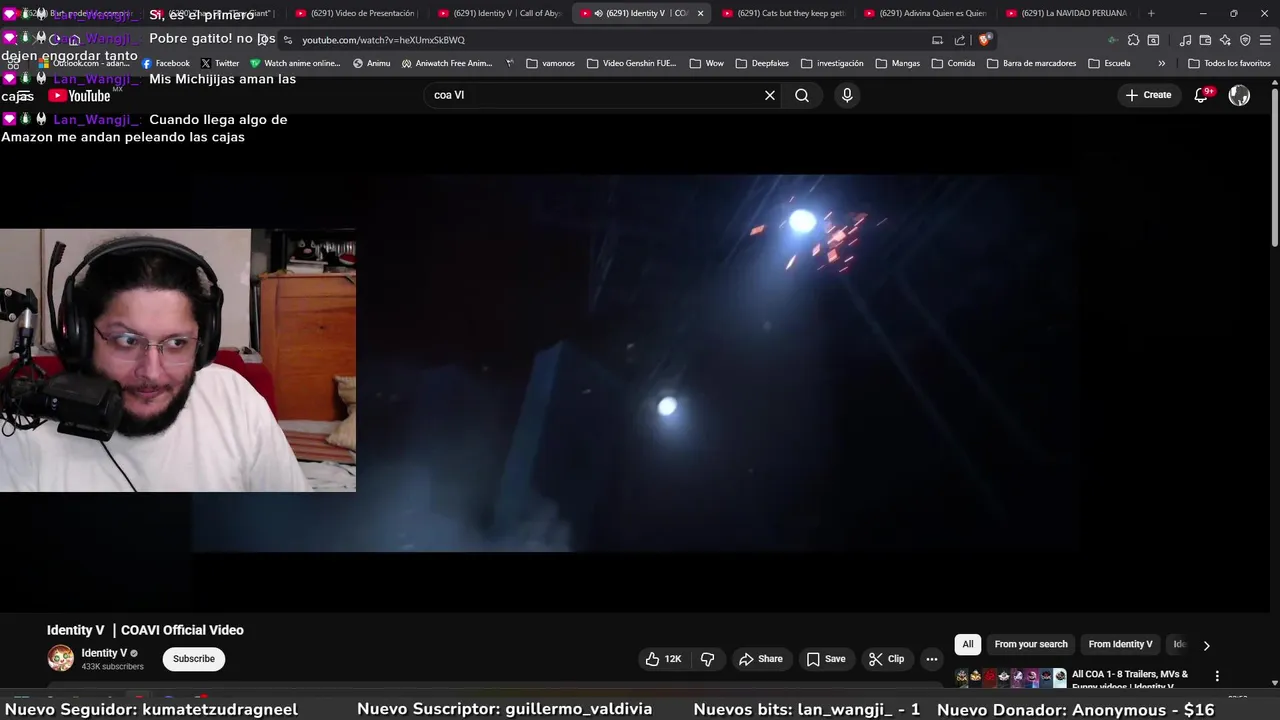
Task: Select the From Identity V chip
Action: [1120, 644]
